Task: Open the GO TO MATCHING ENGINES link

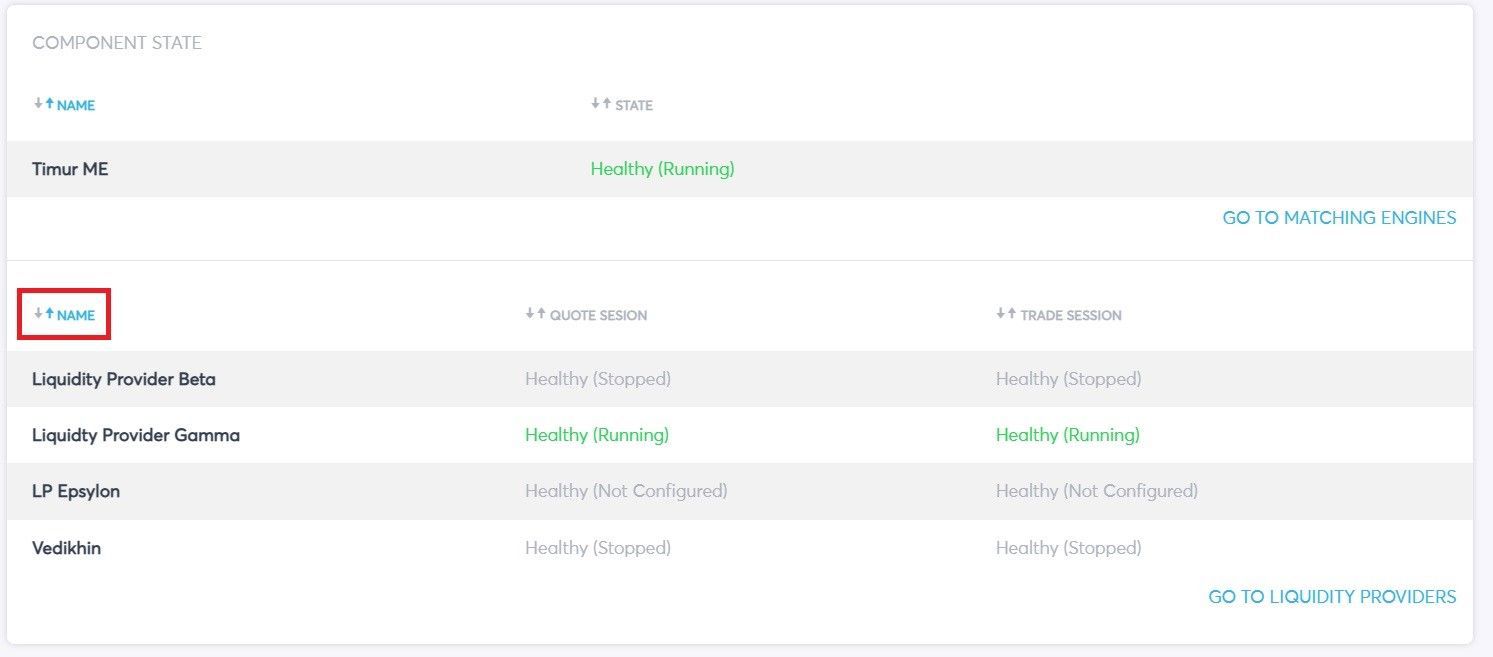Action: tap(1339, 217)
